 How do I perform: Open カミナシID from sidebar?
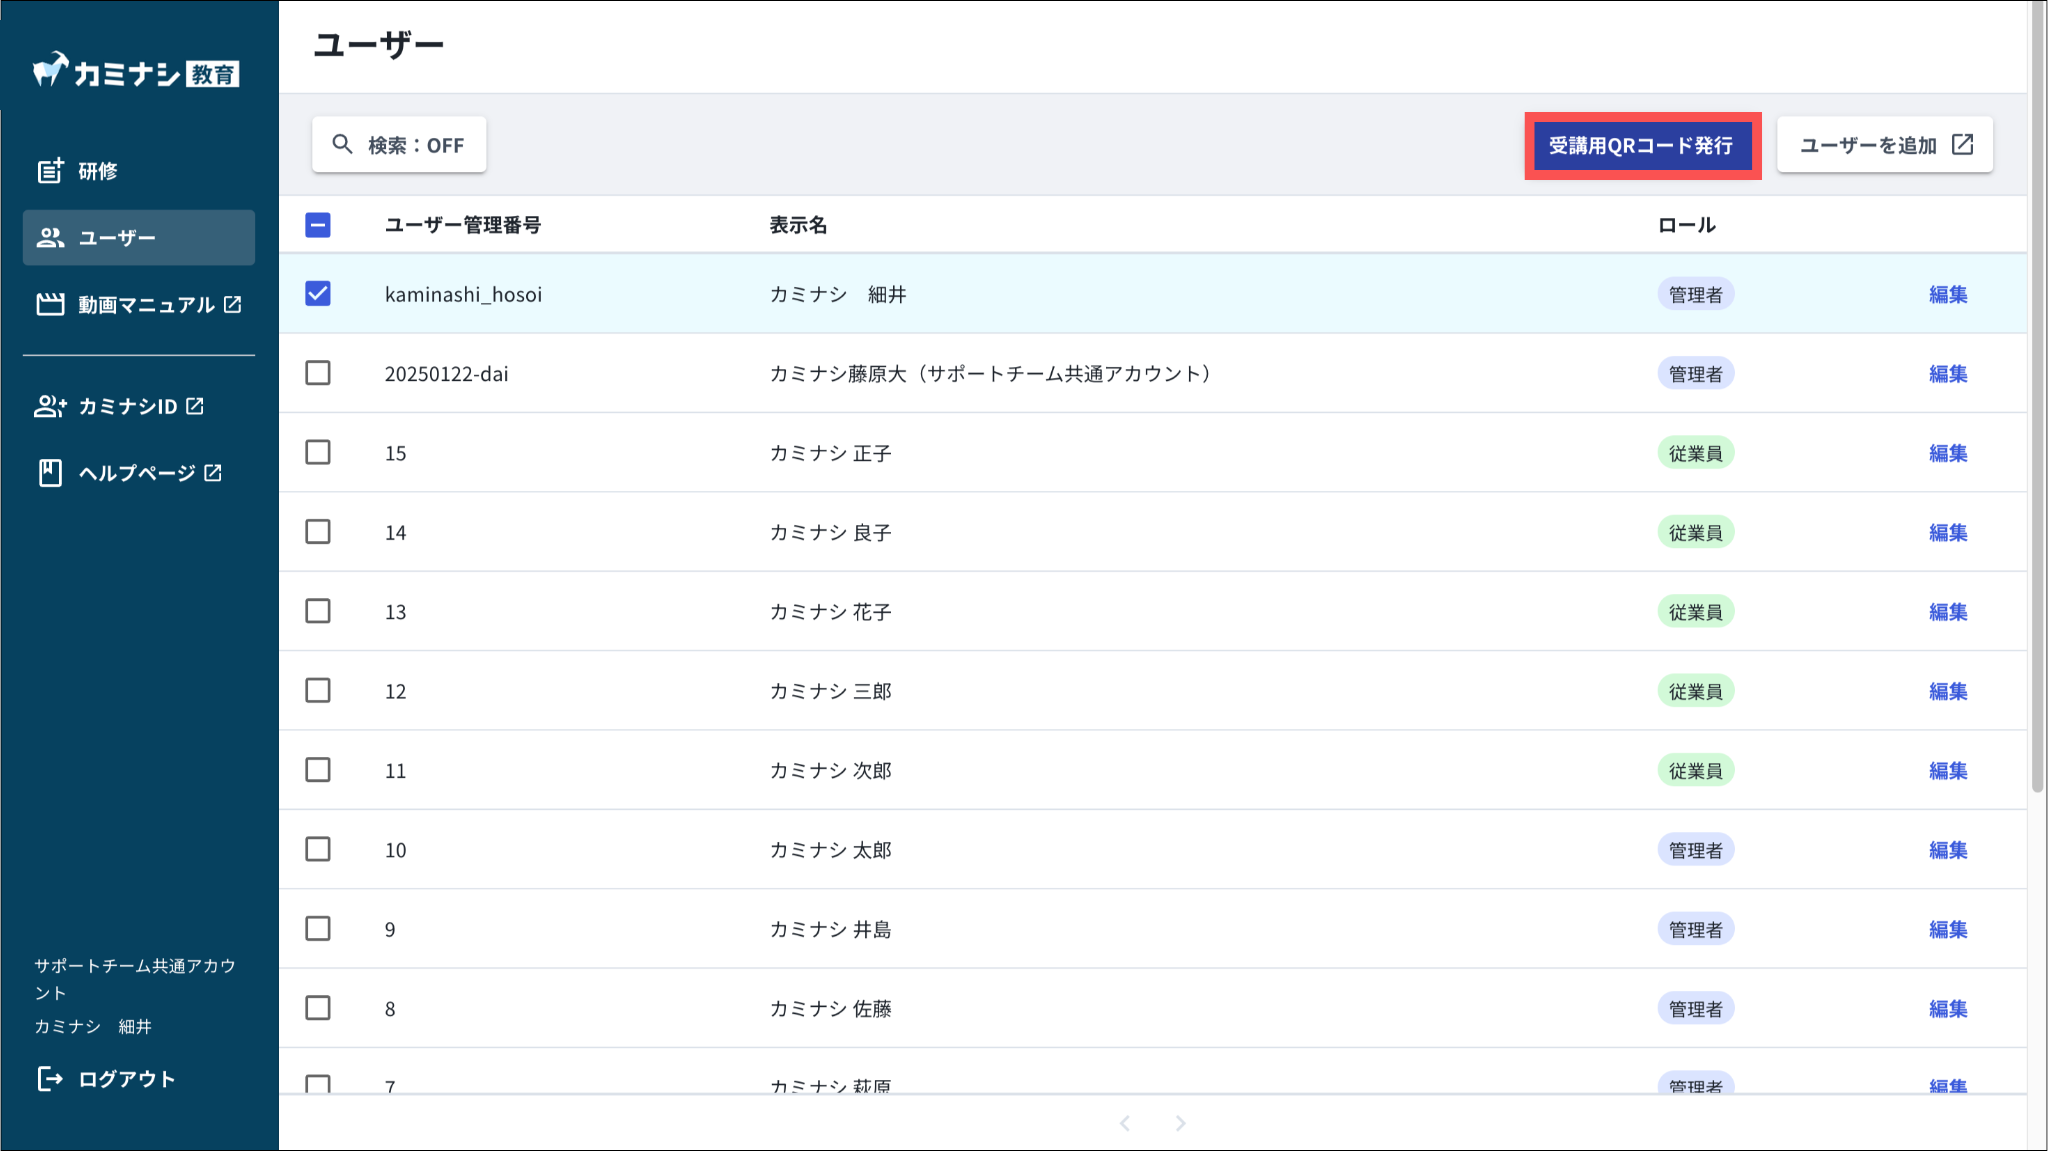[139, 406]
